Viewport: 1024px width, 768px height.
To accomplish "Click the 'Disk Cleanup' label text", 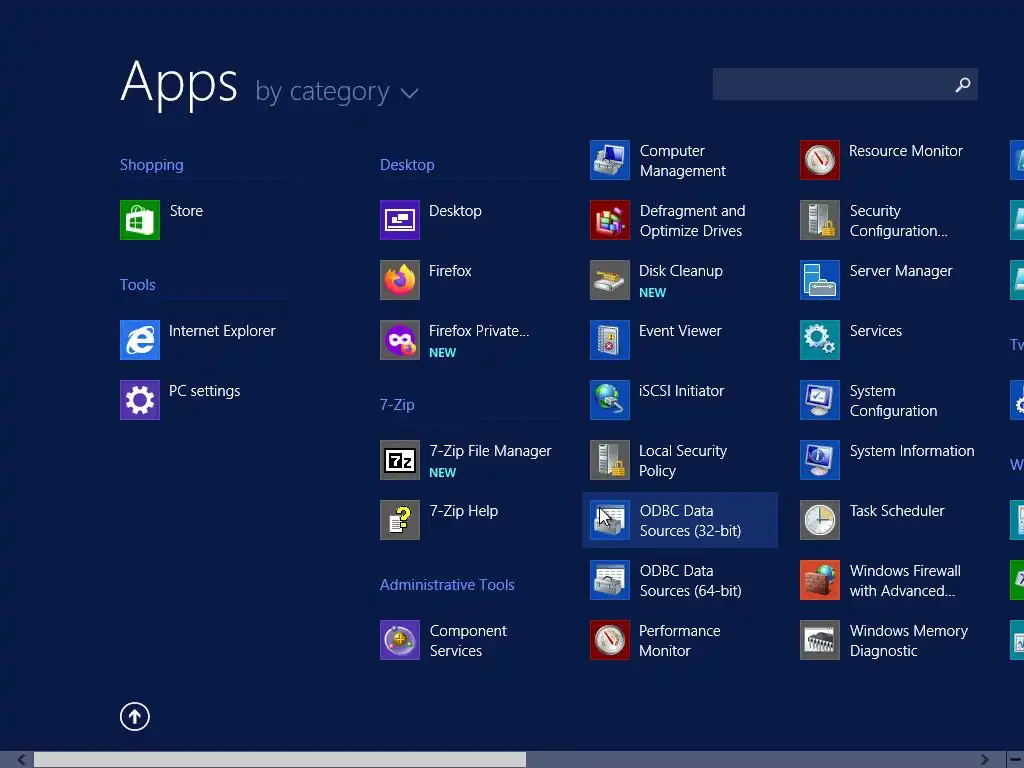I will coord(680,271).
